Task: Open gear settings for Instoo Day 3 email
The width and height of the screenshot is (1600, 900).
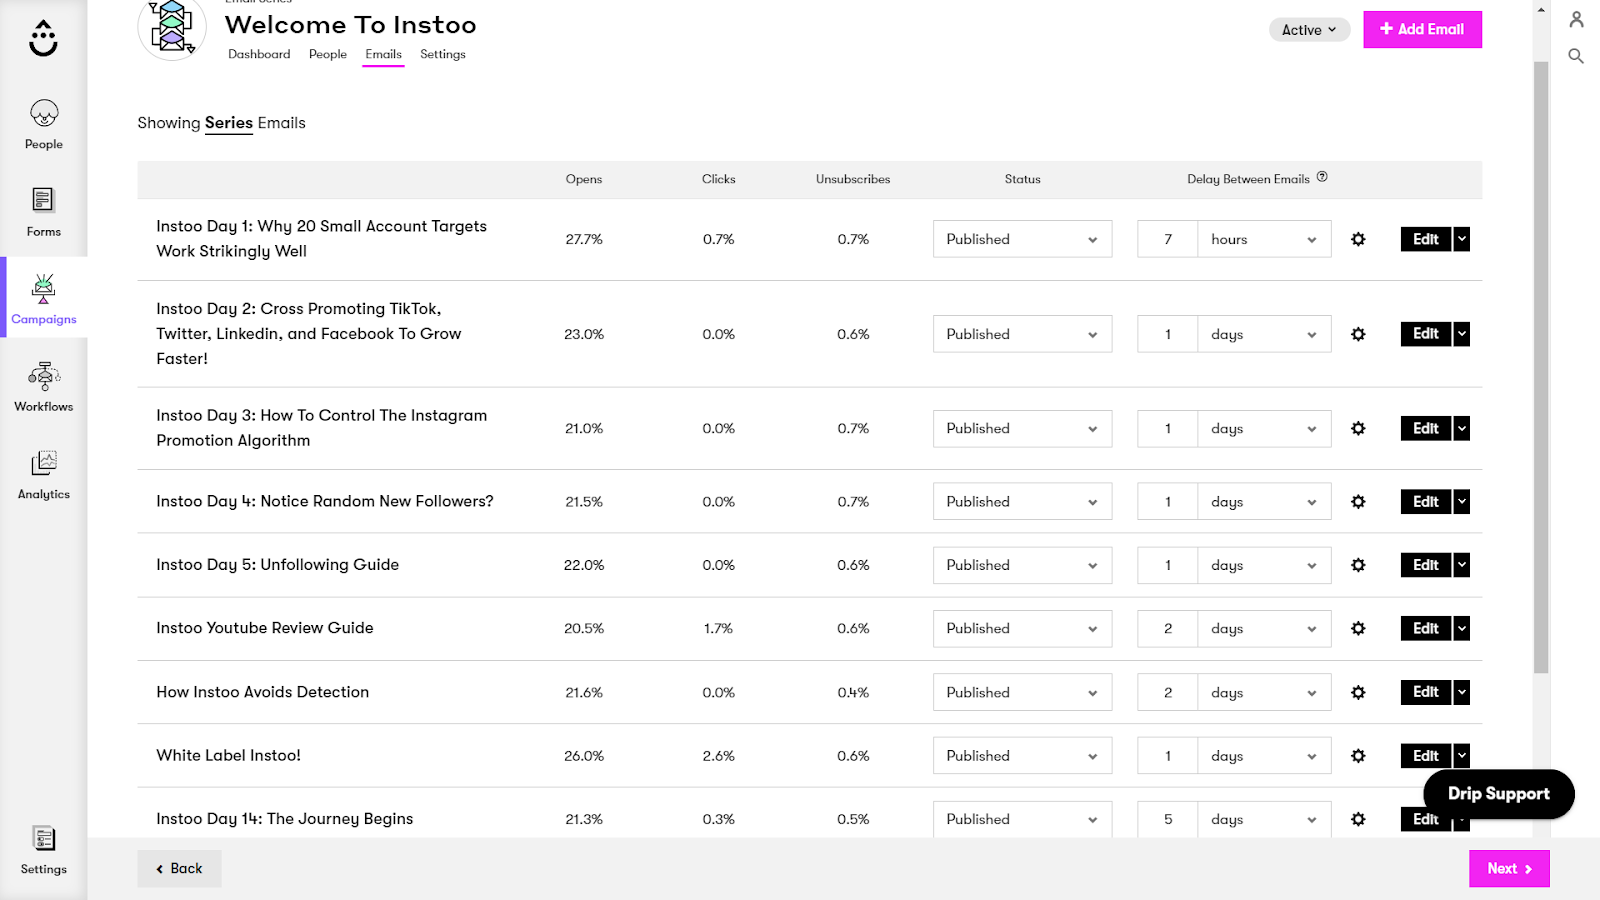Action: pos(1358,428)
